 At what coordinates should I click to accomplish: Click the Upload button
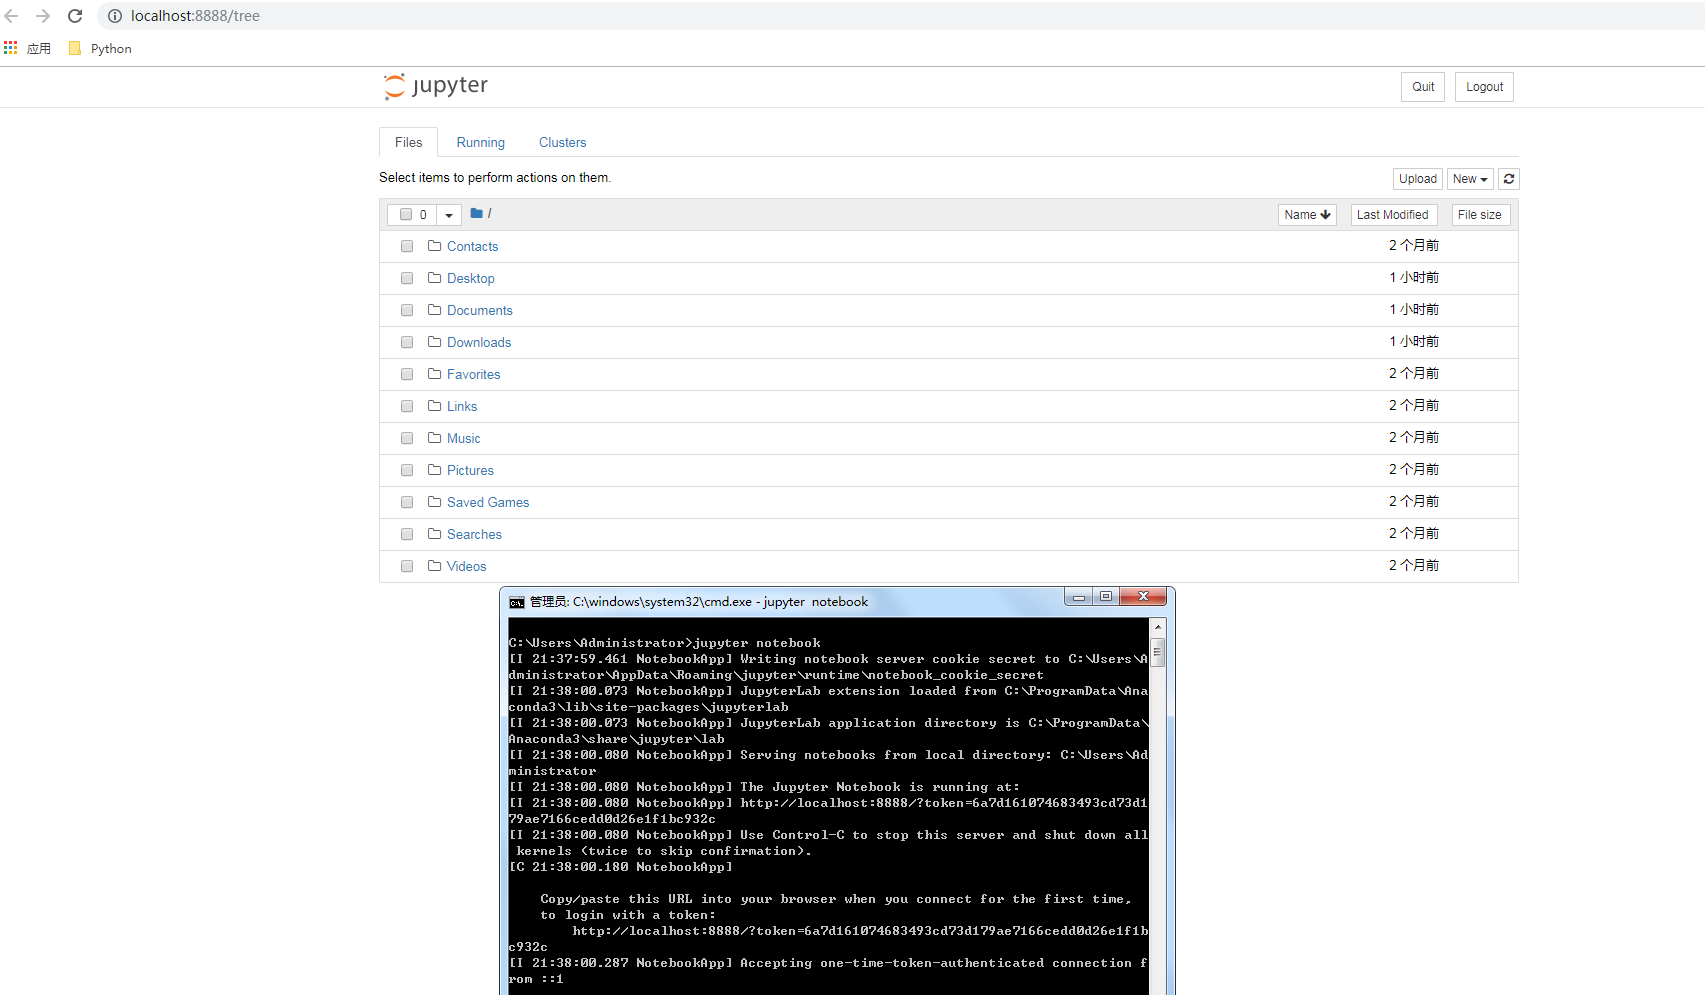(x=1418, y=179)
